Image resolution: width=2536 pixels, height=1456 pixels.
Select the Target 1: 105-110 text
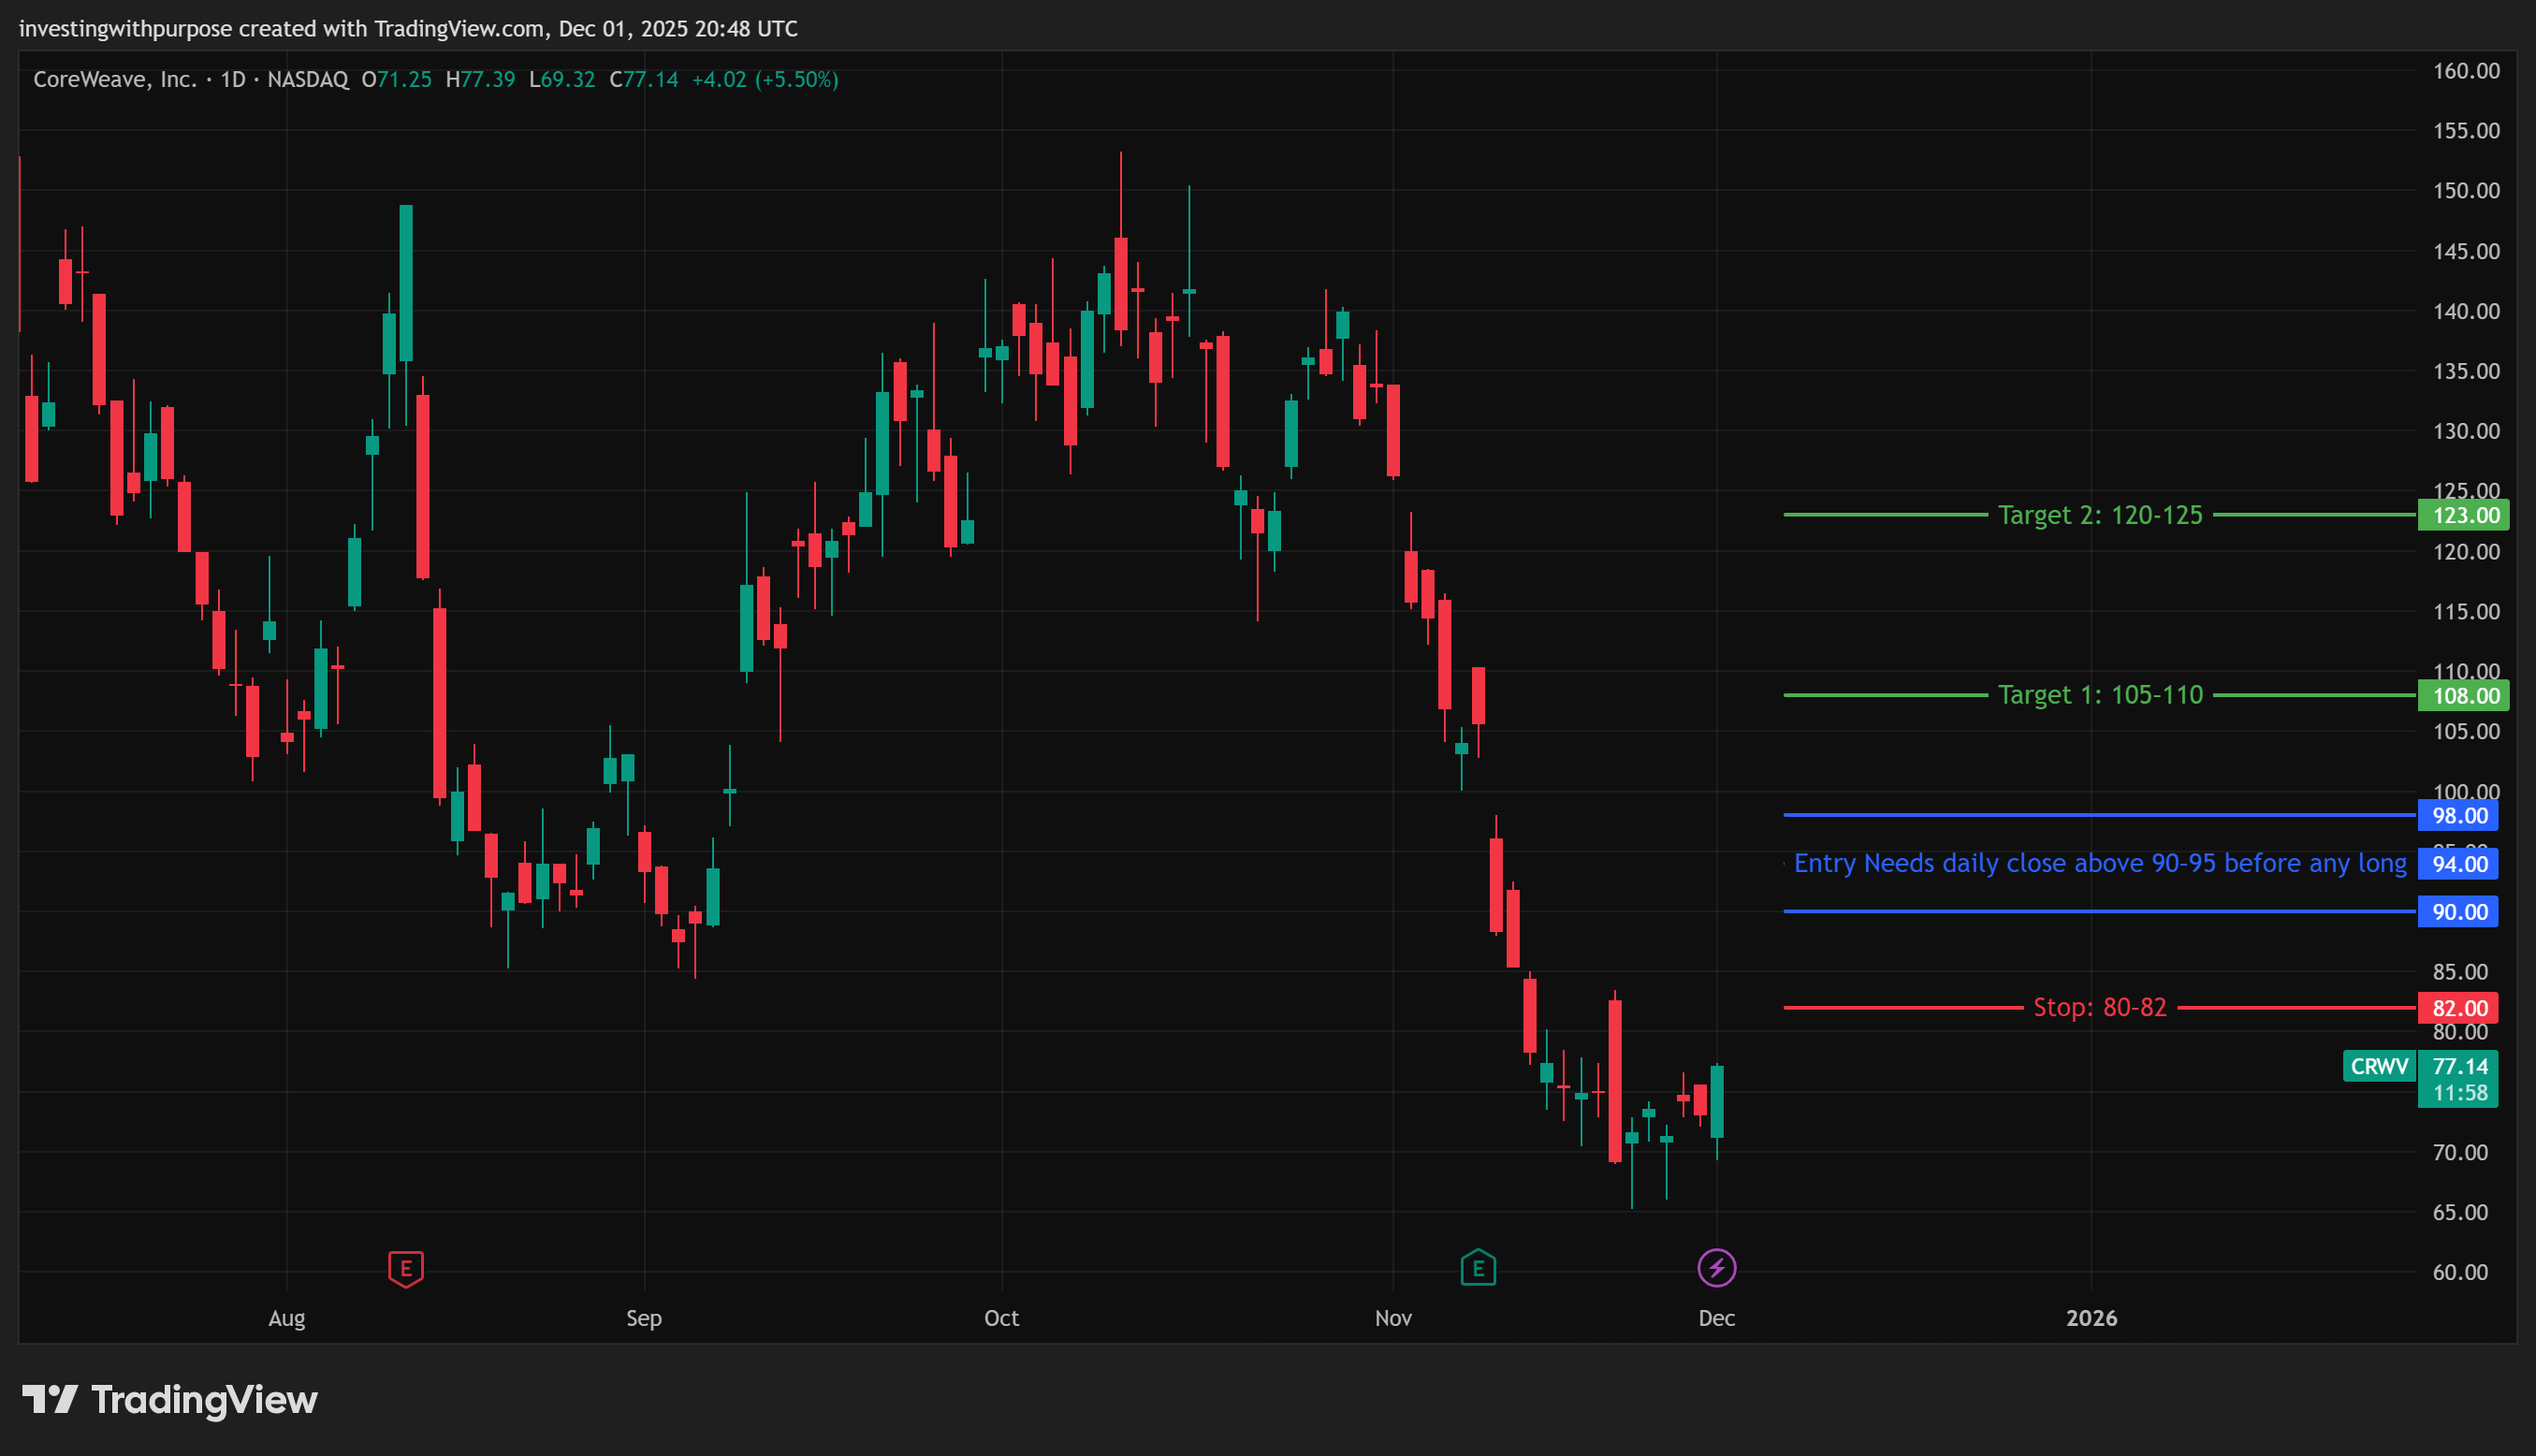(x=2099, y=695)
